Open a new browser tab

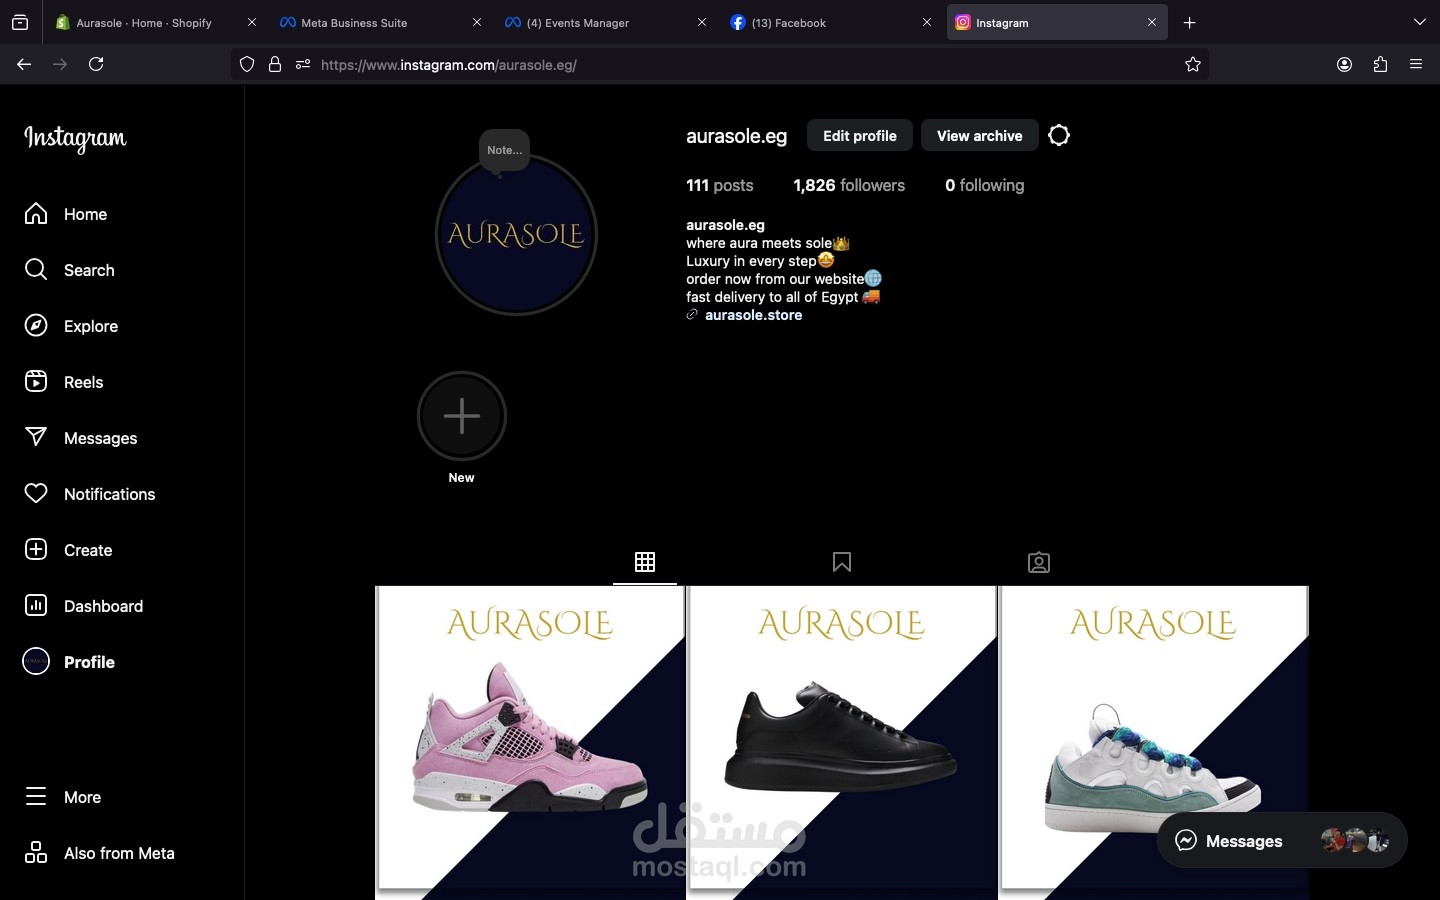pos(1190,22)
